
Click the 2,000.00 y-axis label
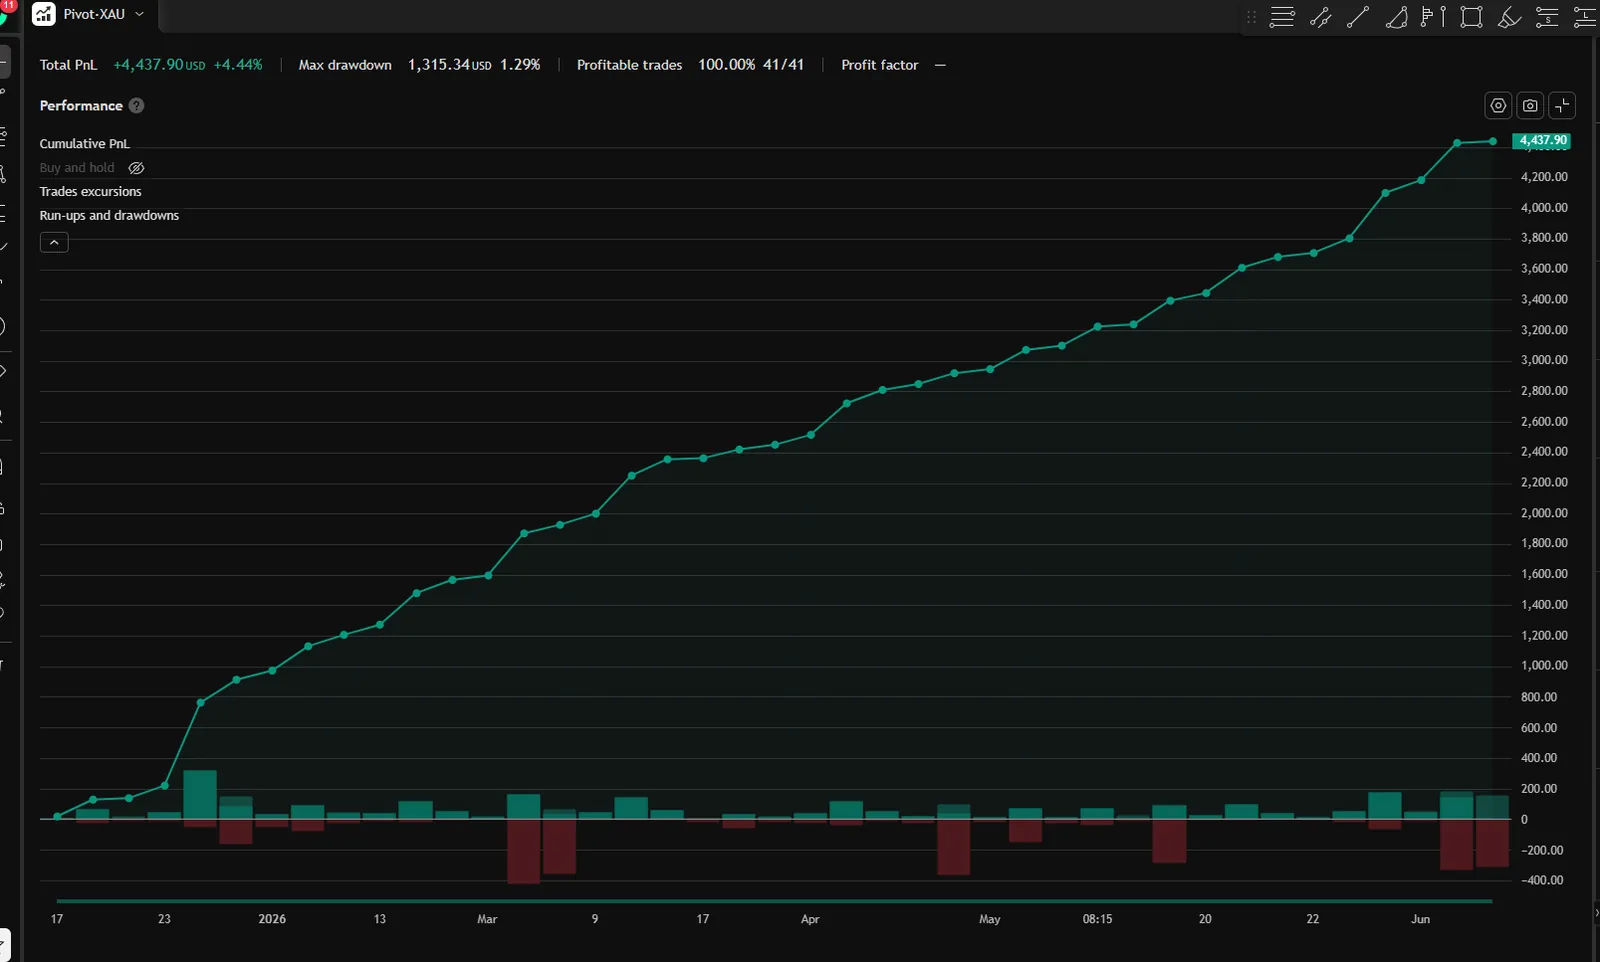tap(1544, 513)
